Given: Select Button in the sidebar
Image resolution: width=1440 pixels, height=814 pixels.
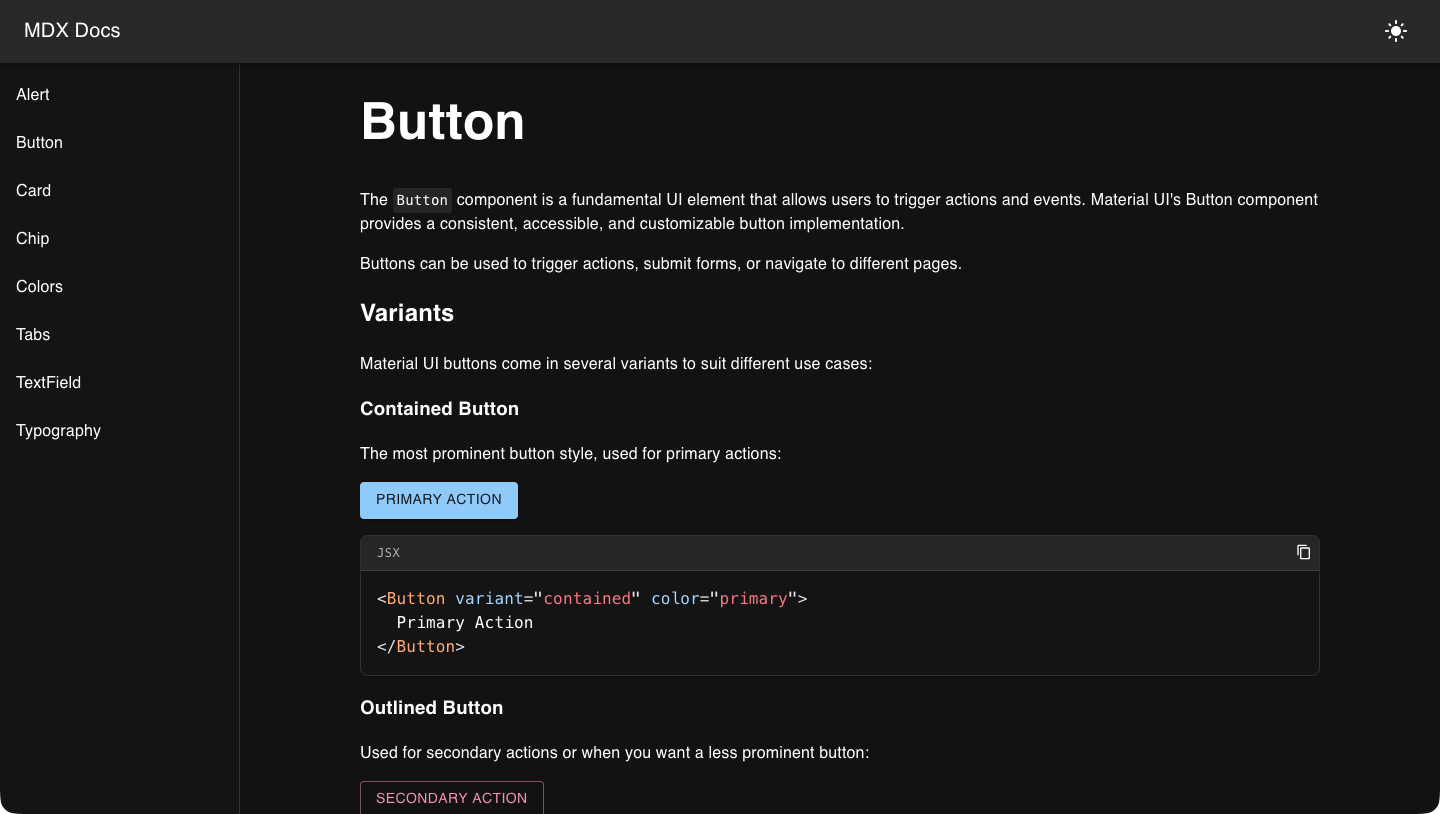Looking at the screenshot, I should (x=39, y=142).
